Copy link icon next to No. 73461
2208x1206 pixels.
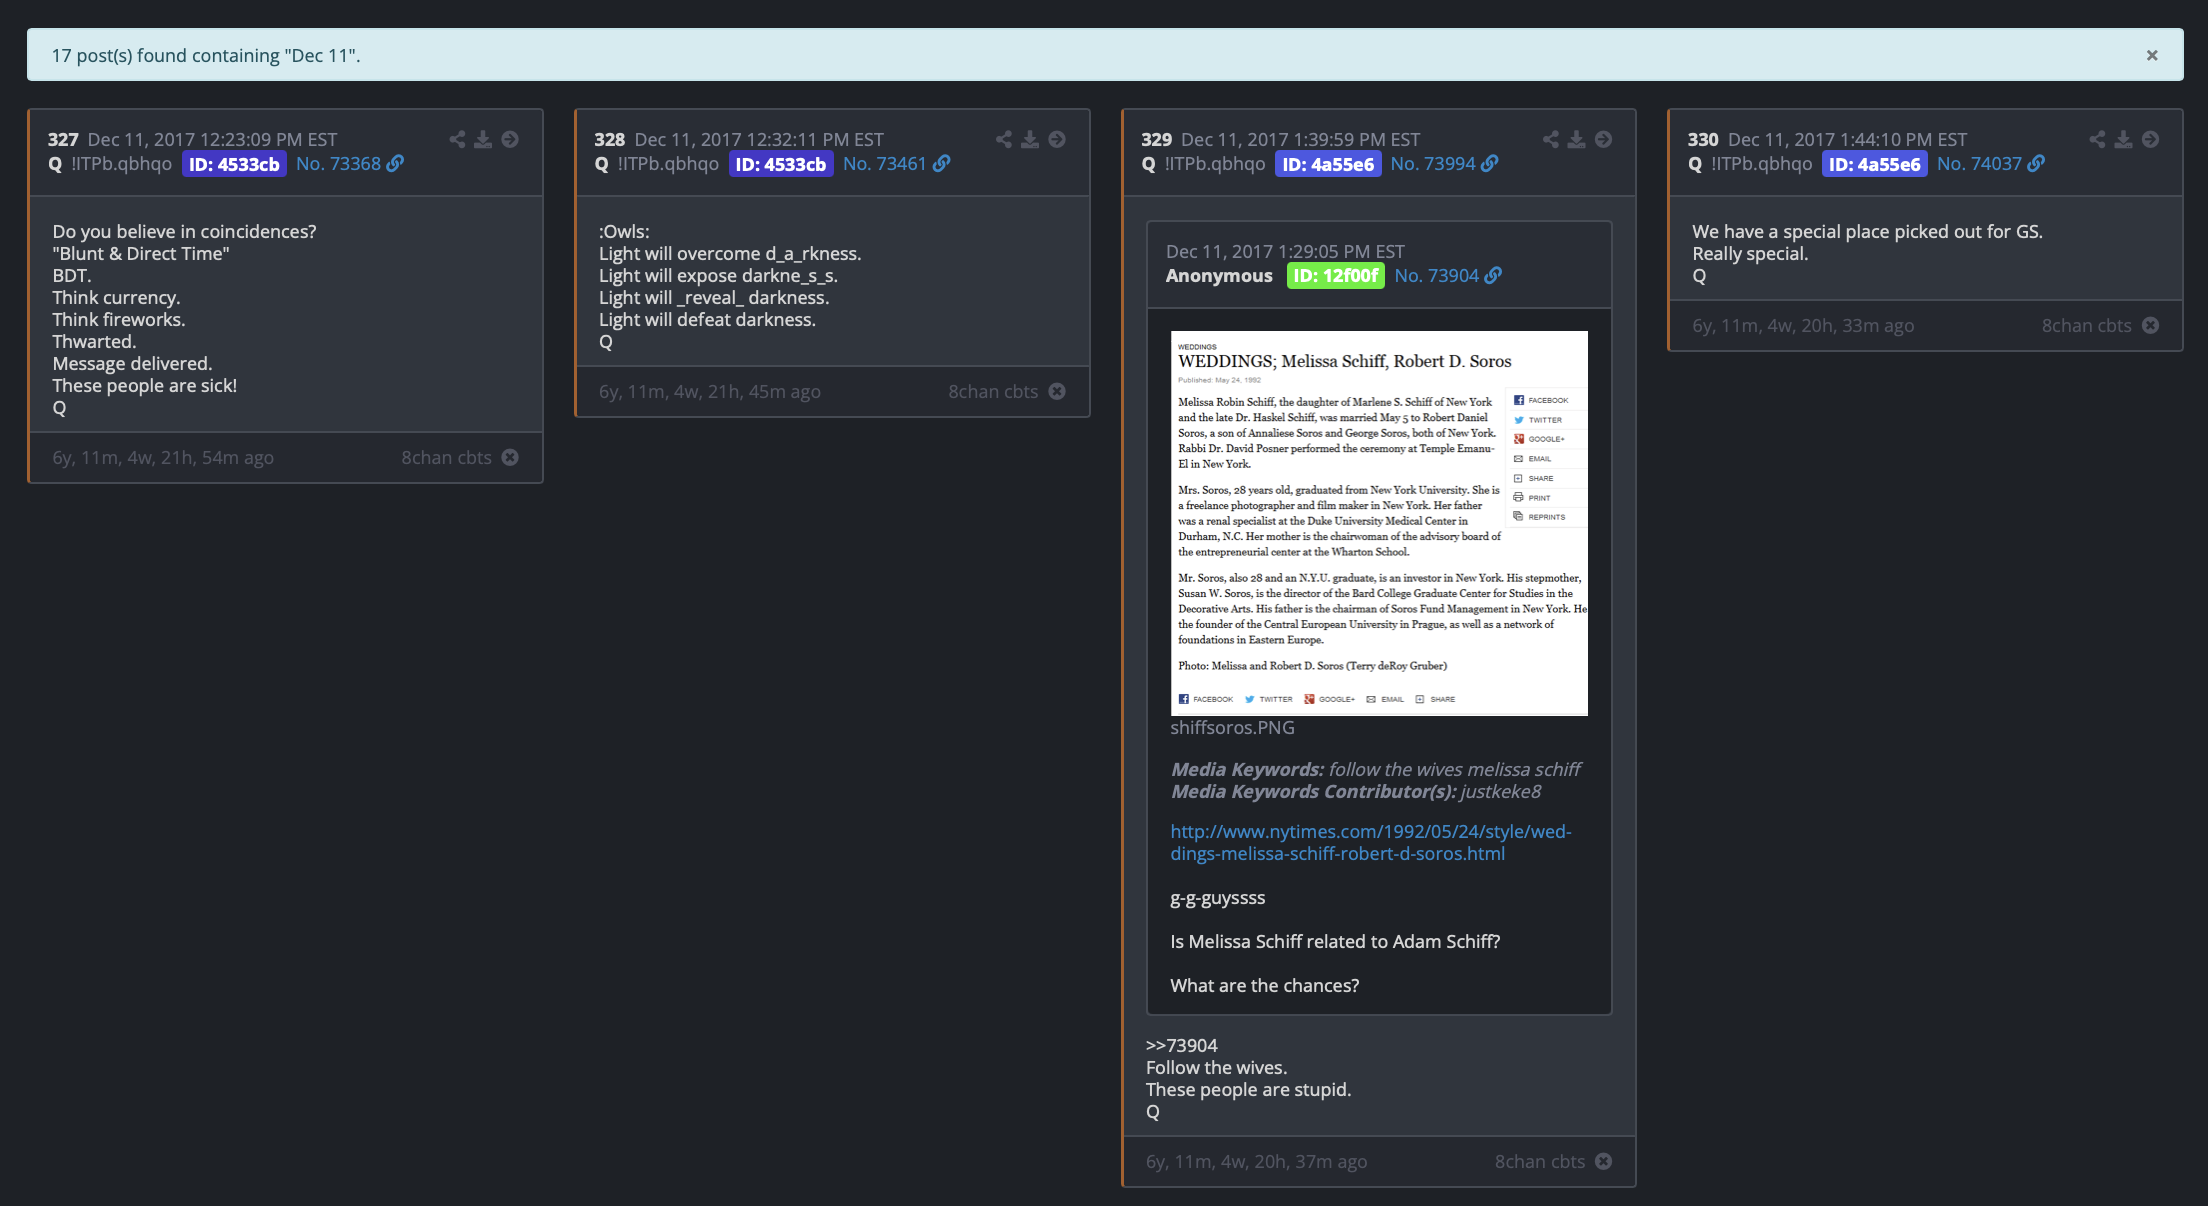click(942, 163)
